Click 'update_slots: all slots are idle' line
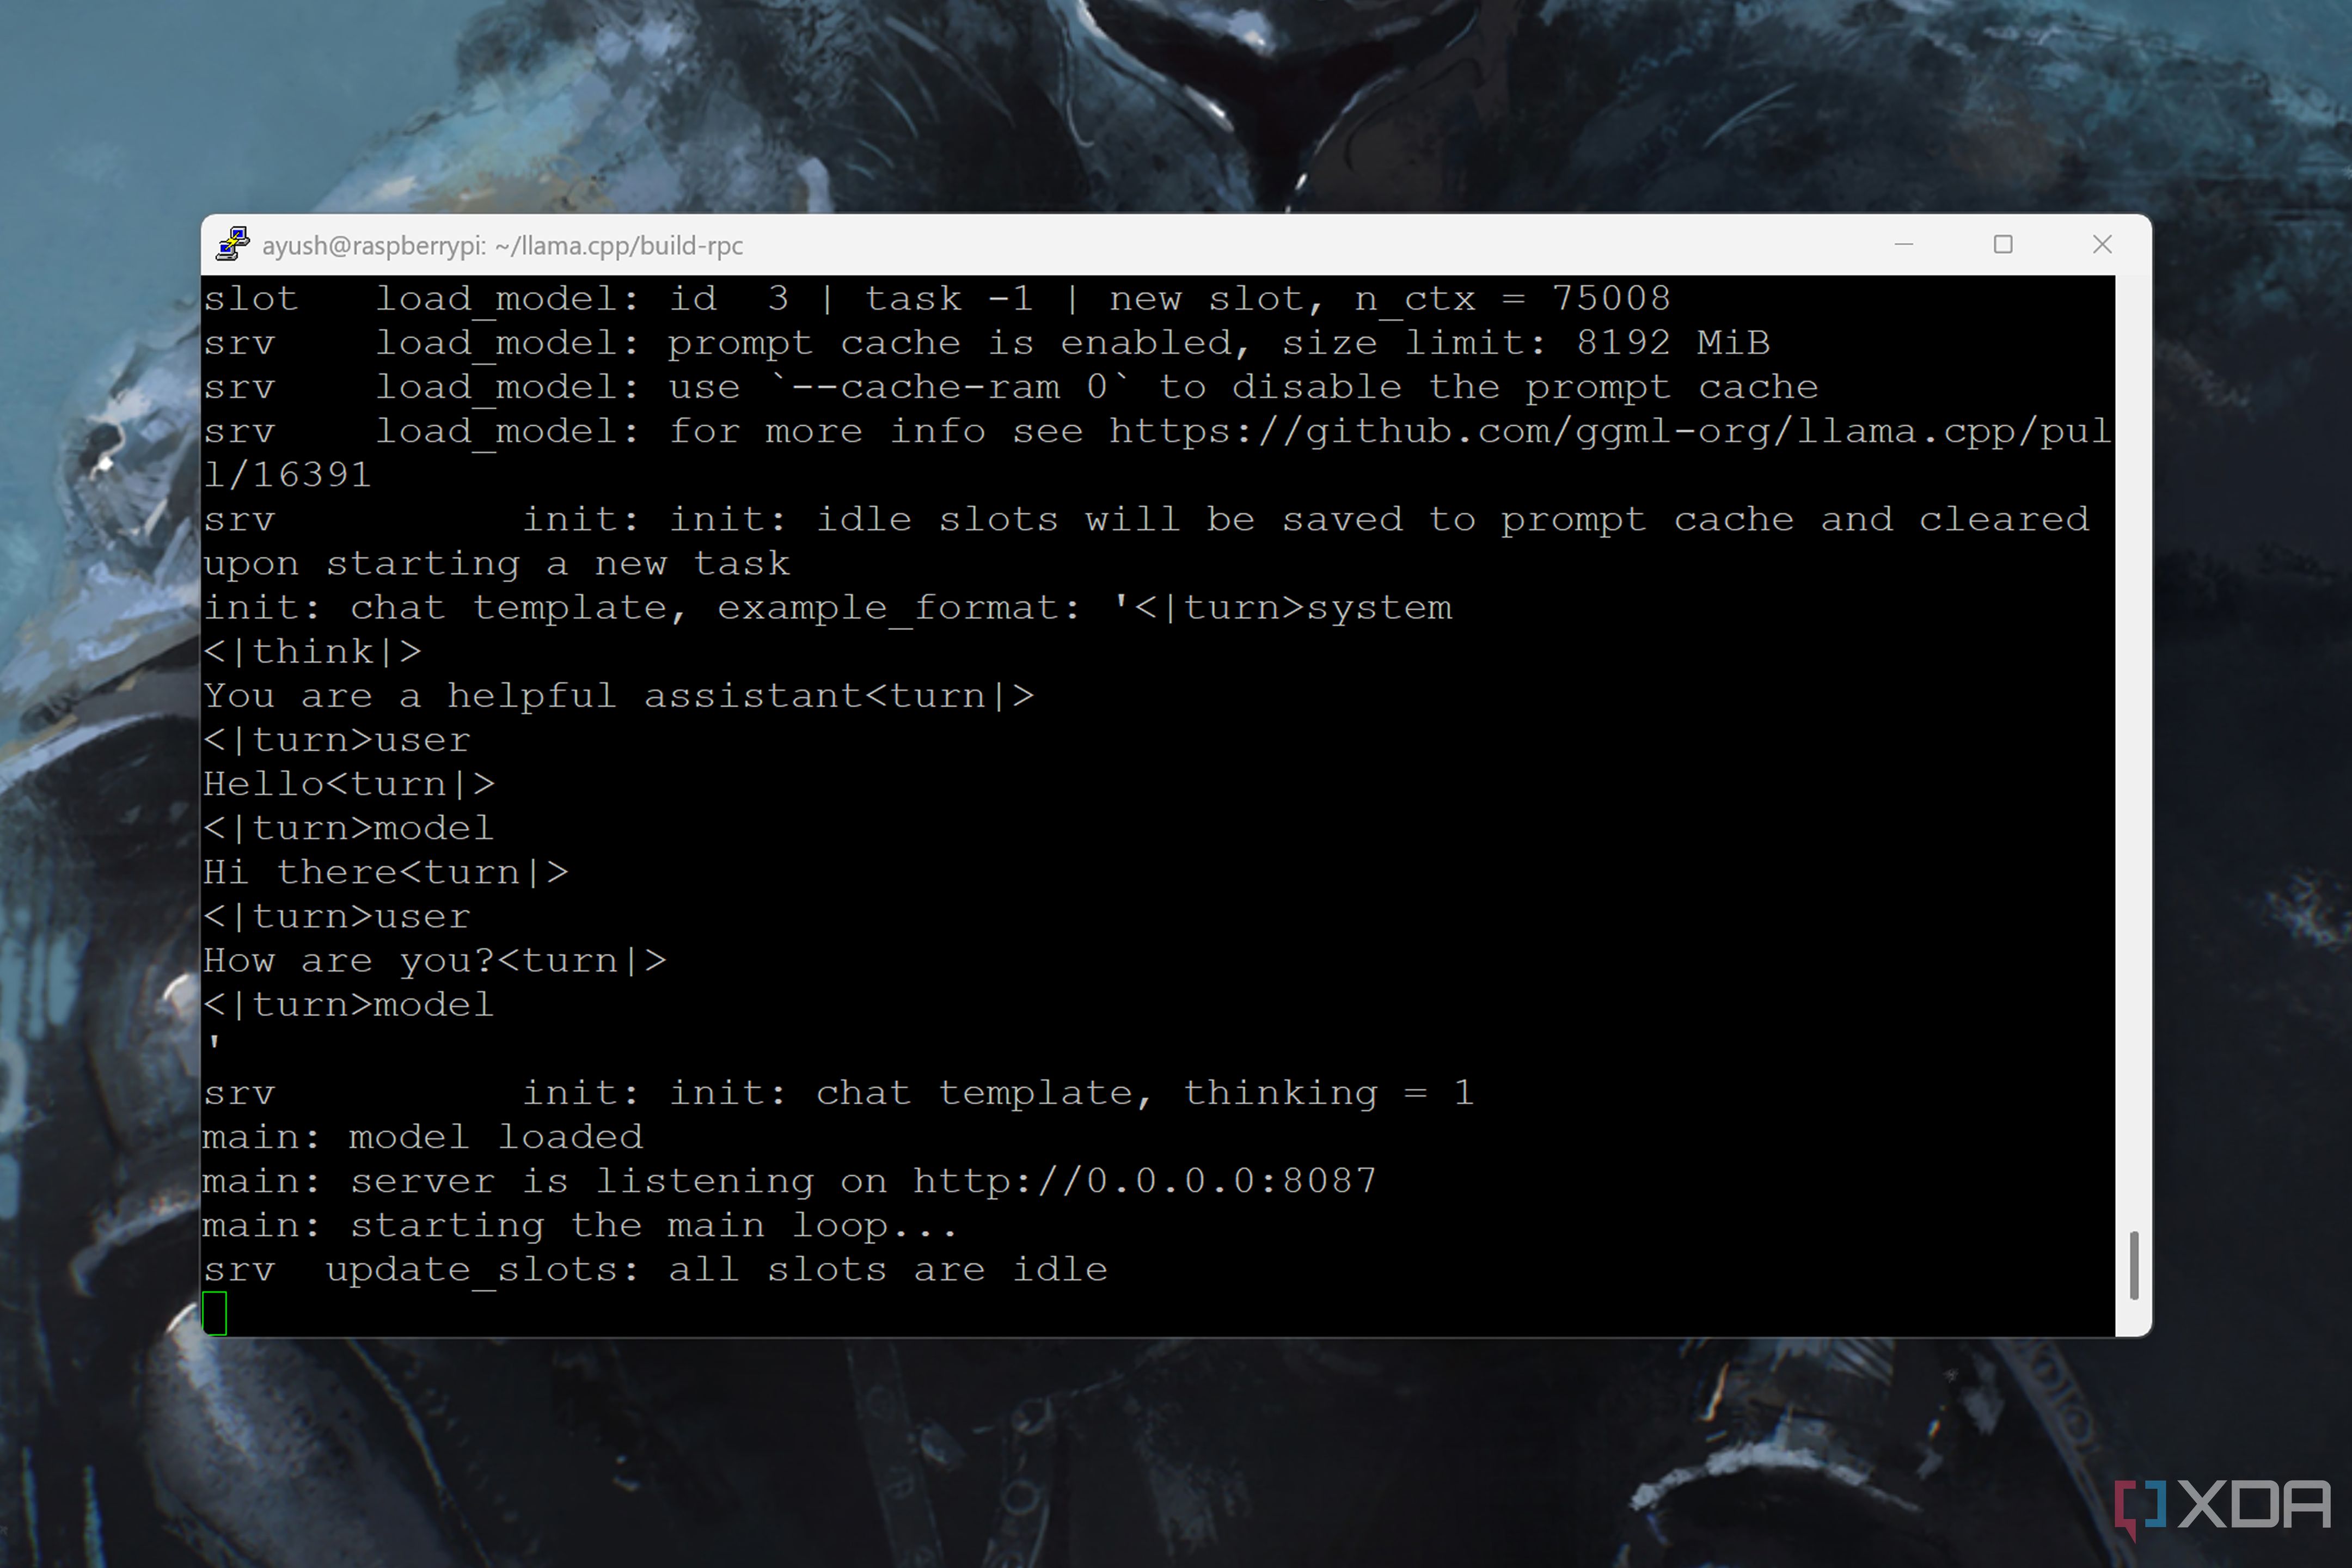This screenshot has height=1568, width=2352. [655, 1270]
